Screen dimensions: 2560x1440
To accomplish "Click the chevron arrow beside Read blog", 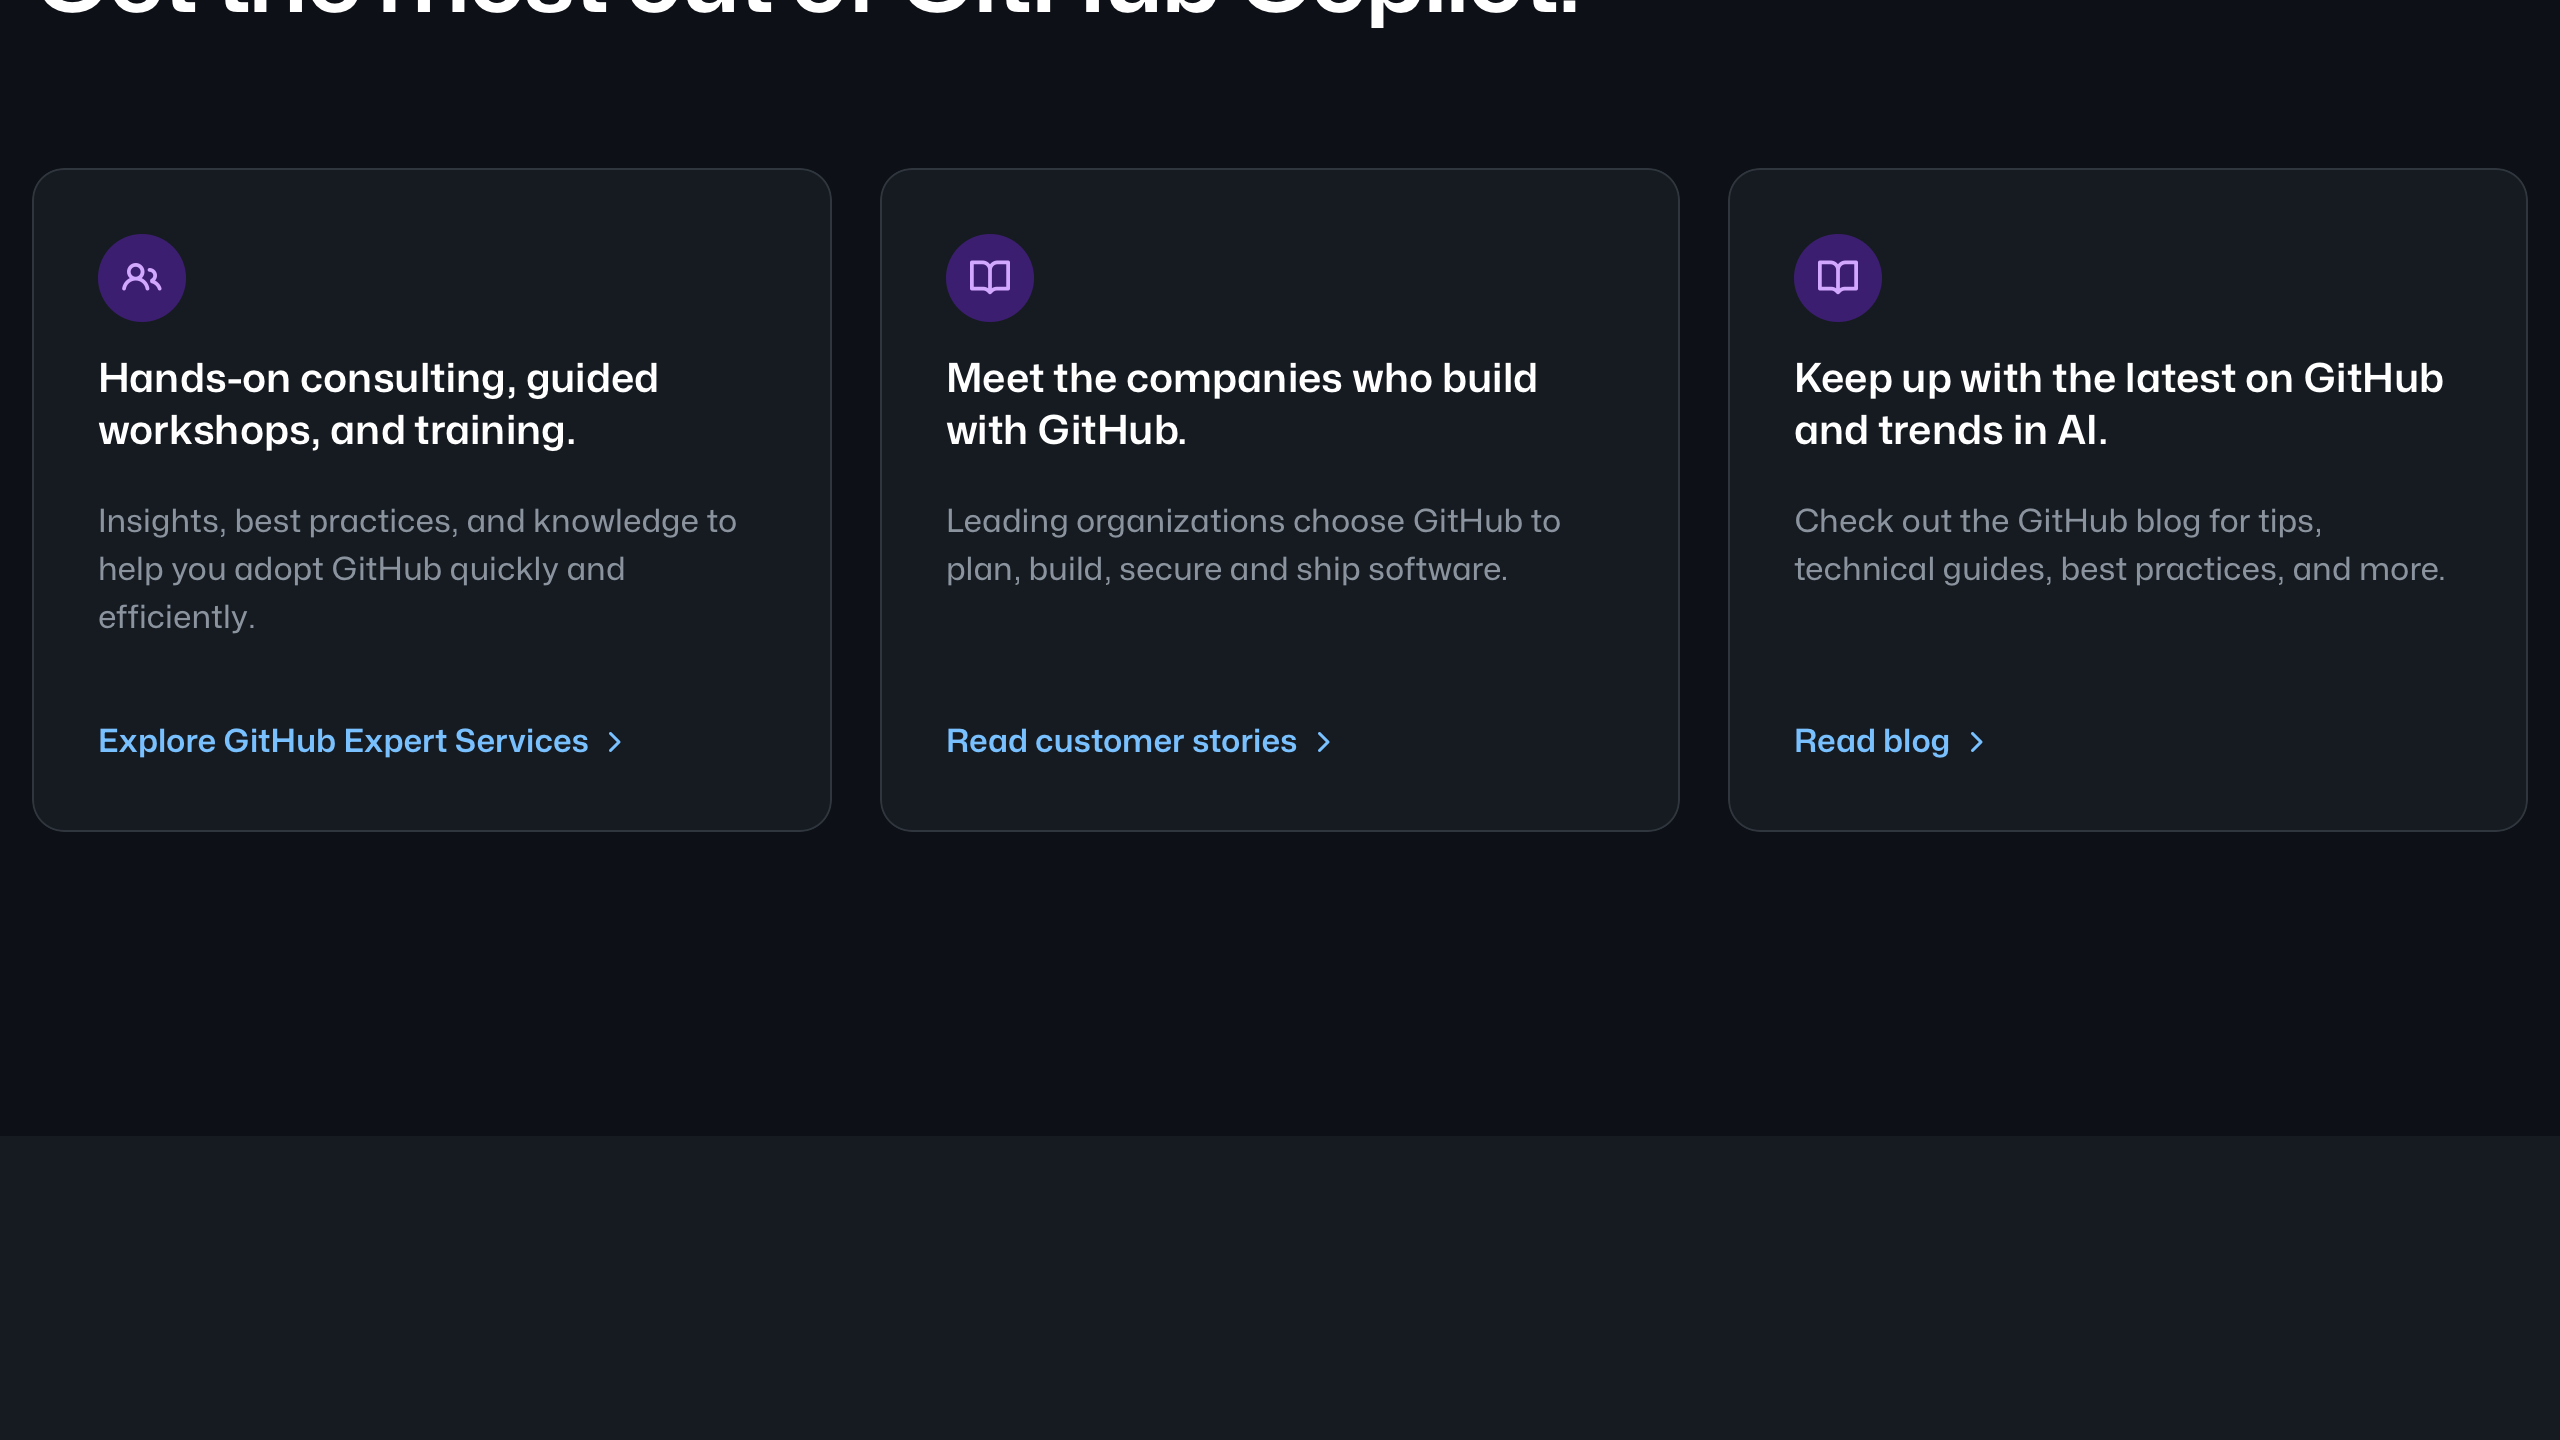I will 1976,742.
